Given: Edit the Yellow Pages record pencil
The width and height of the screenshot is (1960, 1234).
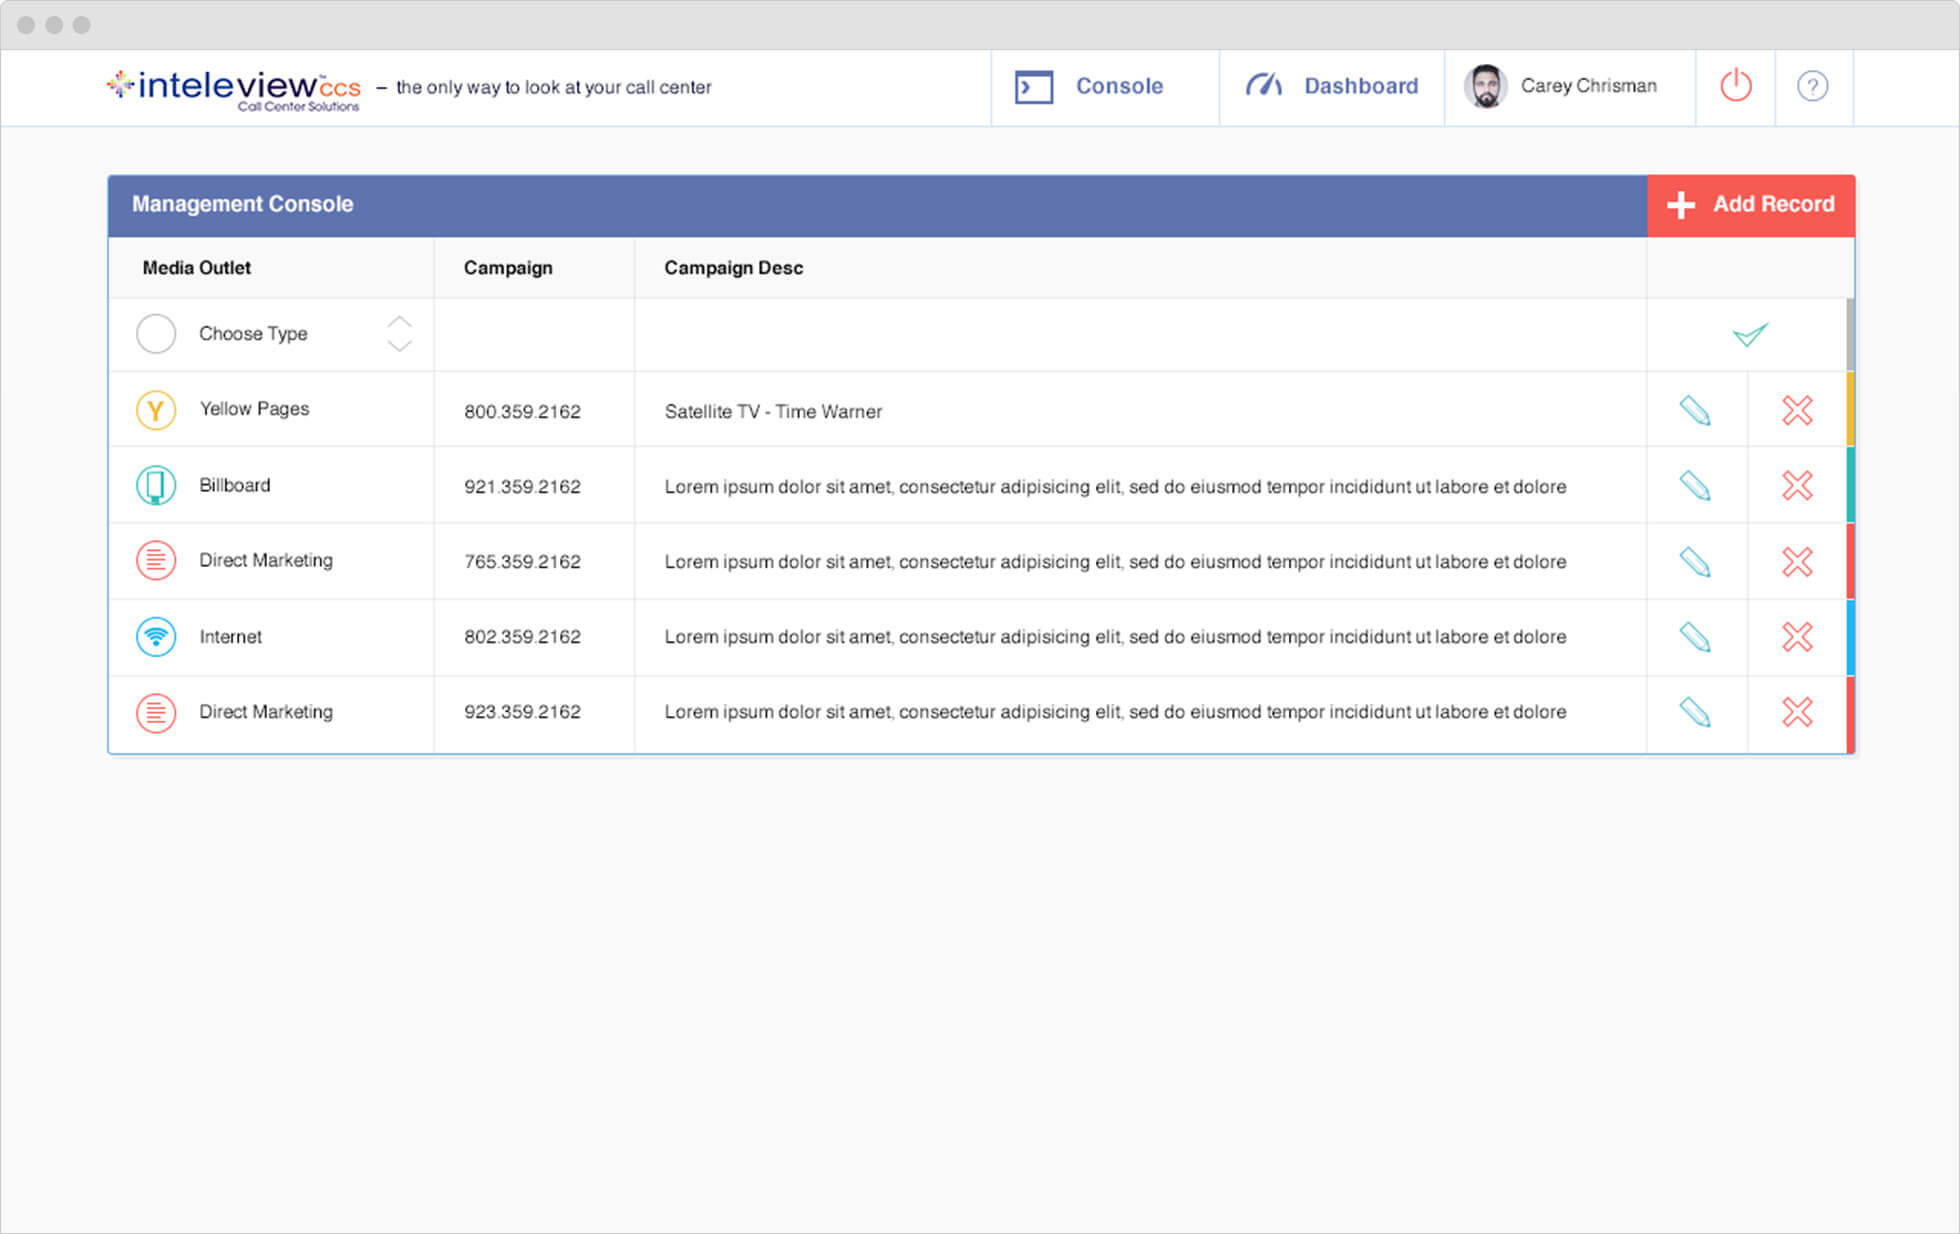Looking at the screenshot, I should pyautogui.click(x=1695, y=410).
